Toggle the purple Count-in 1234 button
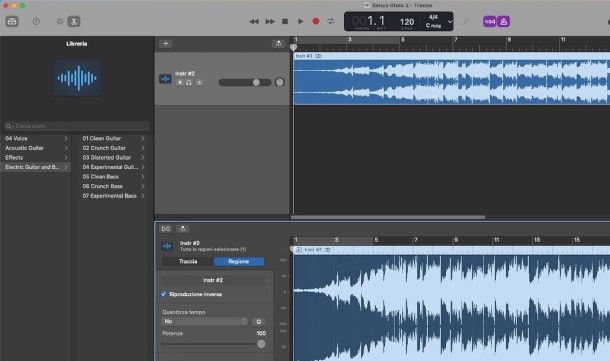610x361 pixels. pyautogui.click(x=490, y=21)
